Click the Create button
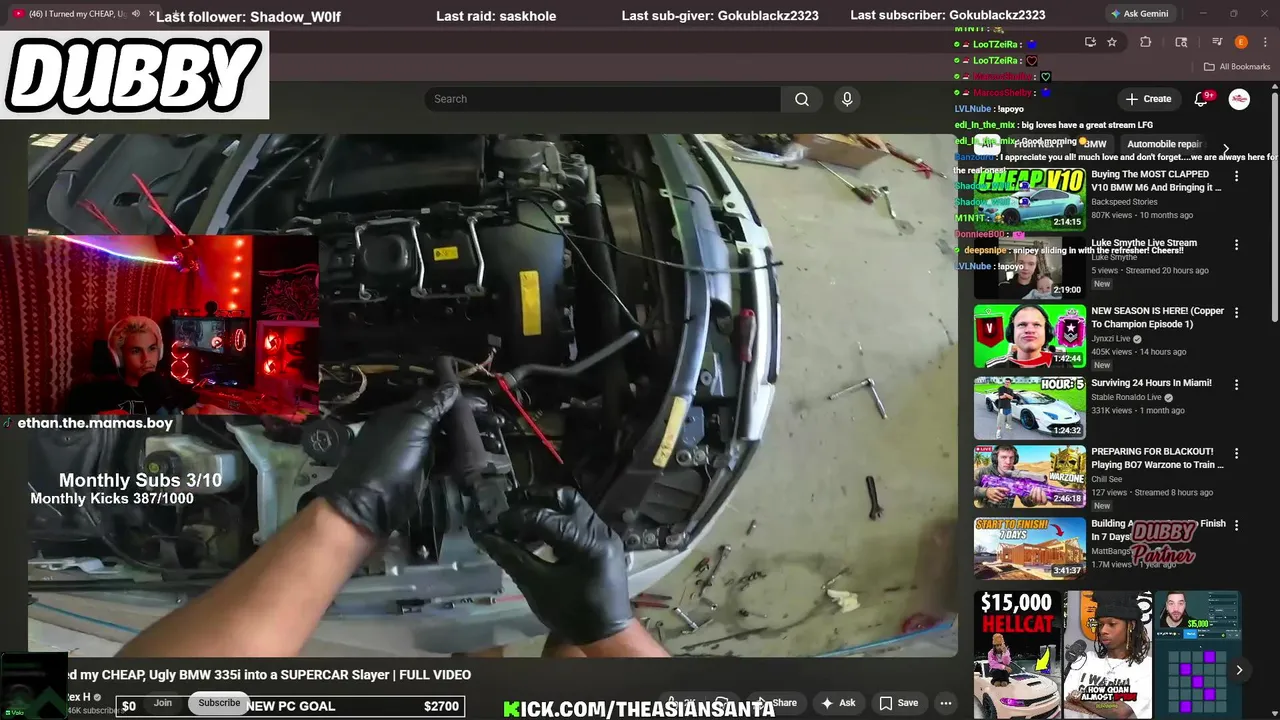This screenshot has height=720, width=1280. click(x=1148, y=99)
